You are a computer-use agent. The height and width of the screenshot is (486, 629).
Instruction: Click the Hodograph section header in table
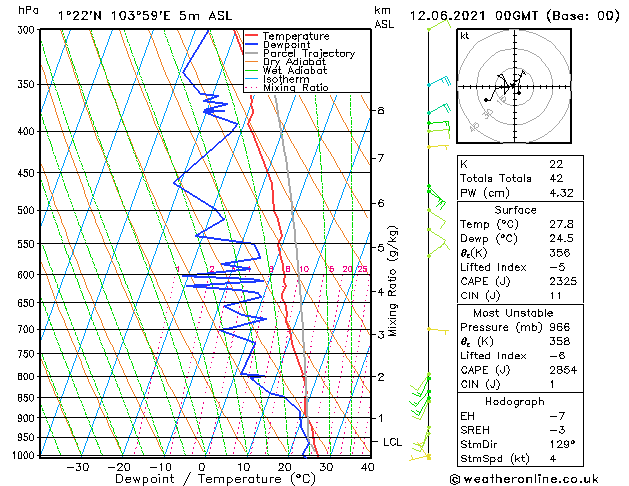tap(514, 401)
